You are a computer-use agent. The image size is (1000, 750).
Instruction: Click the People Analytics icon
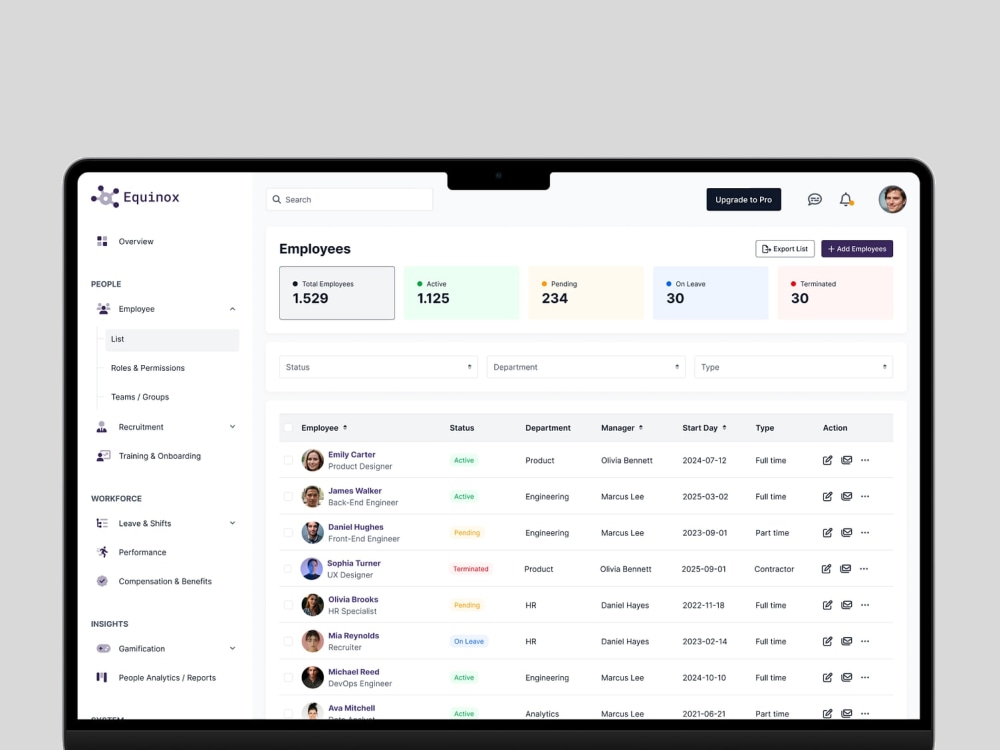102,677
